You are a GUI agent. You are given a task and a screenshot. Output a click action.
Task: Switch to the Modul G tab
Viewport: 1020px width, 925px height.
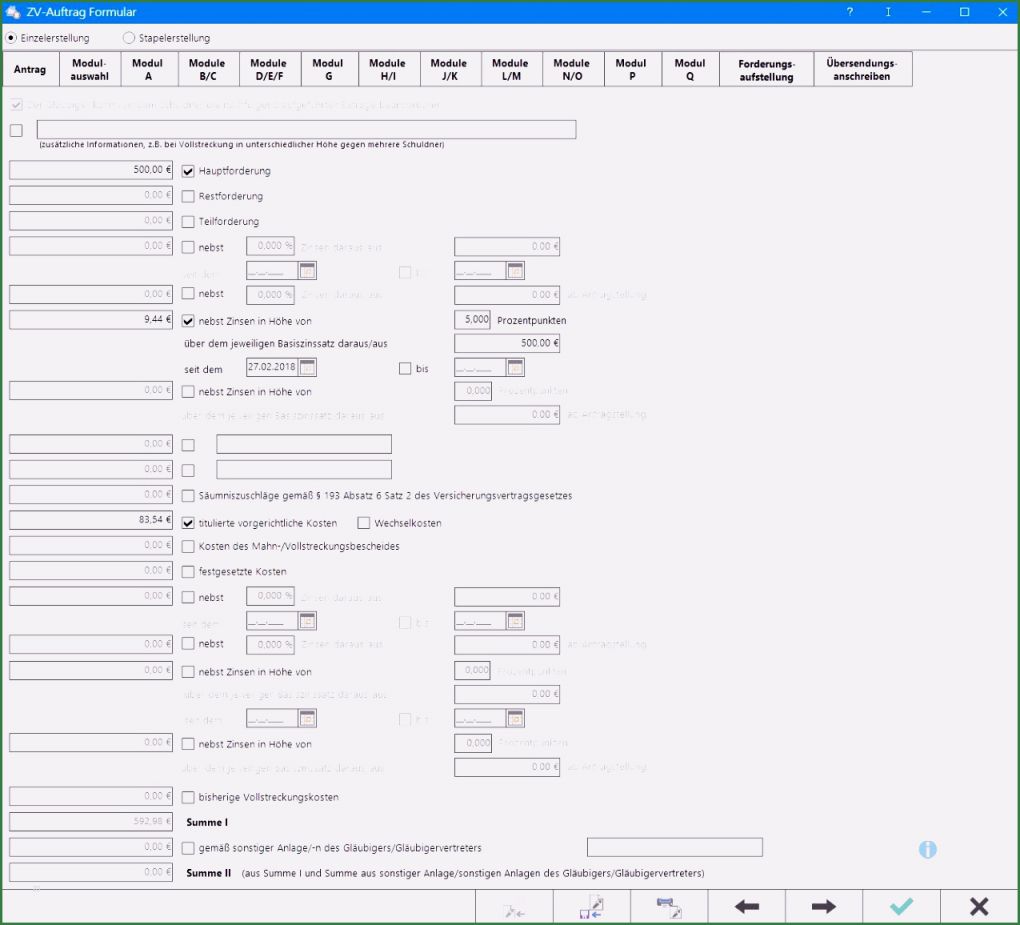point(327,70)
